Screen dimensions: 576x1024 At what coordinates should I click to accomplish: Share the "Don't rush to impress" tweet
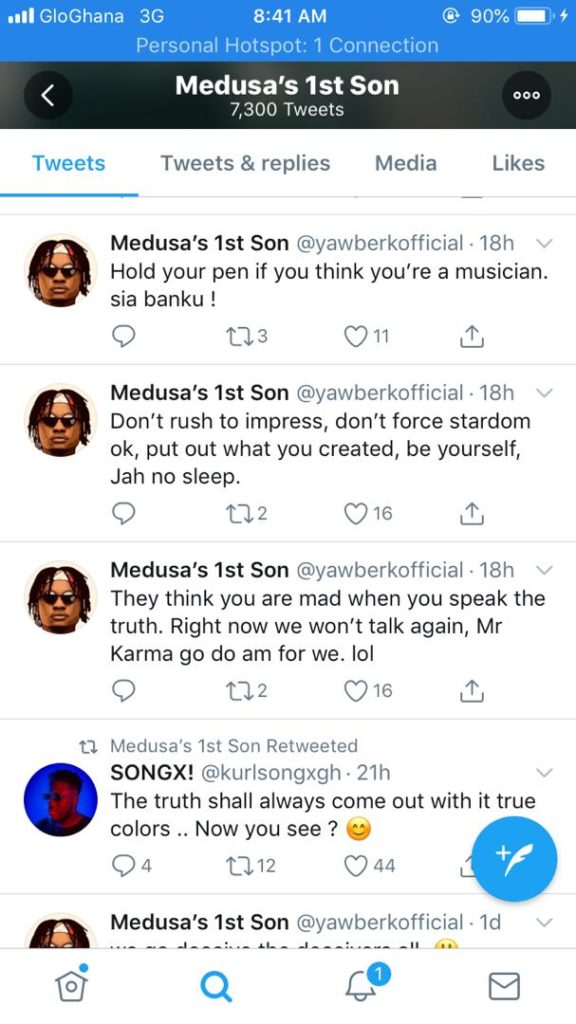472,514
